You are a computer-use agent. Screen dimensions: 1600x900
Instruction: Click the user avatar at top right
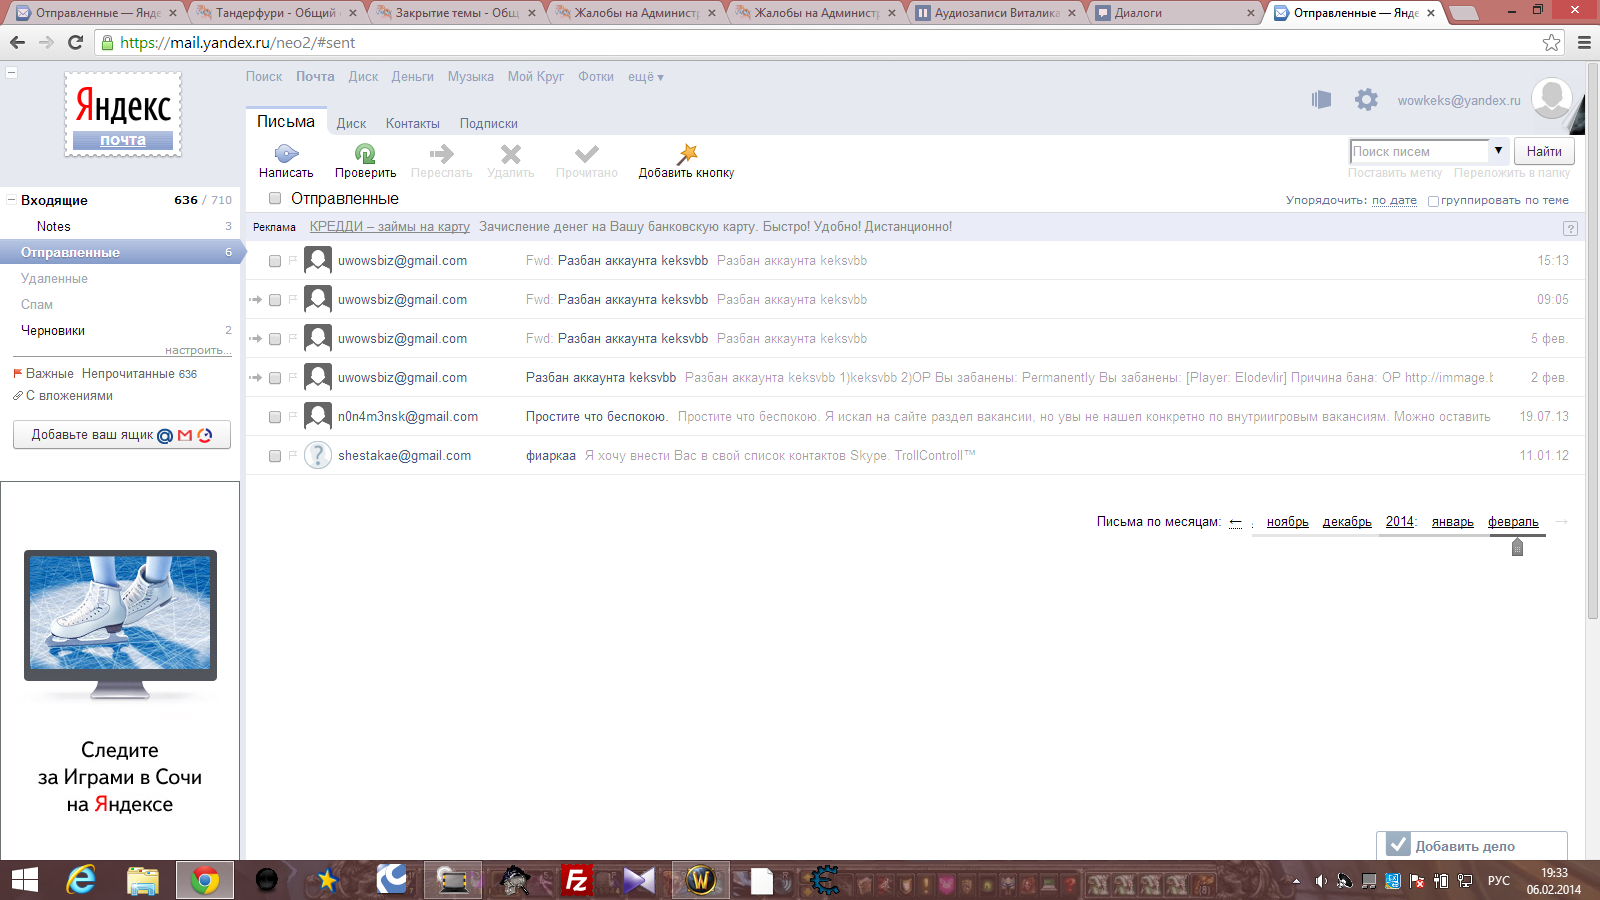pos(1551,99)
